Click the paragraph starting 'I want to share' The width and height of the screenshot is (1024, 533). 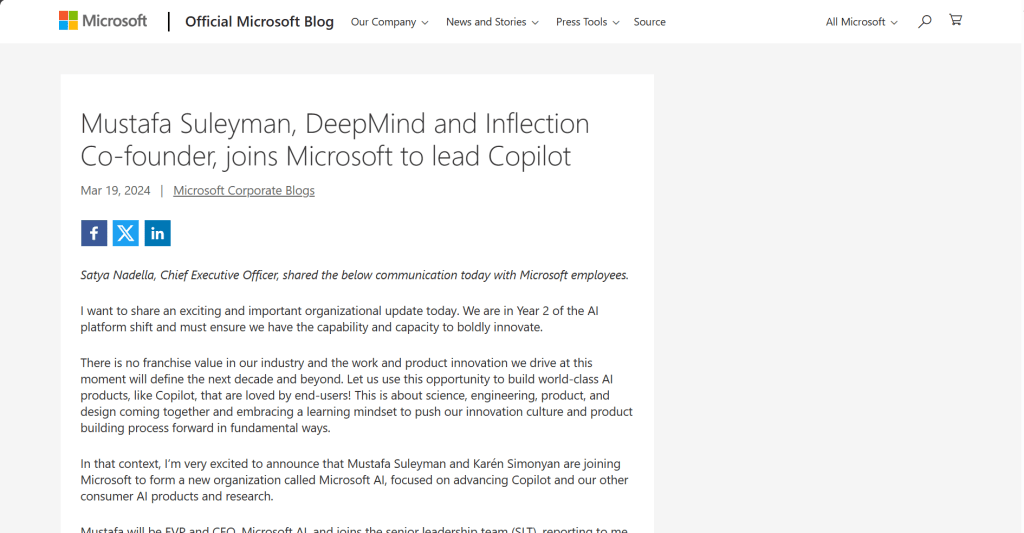point(340,319)
